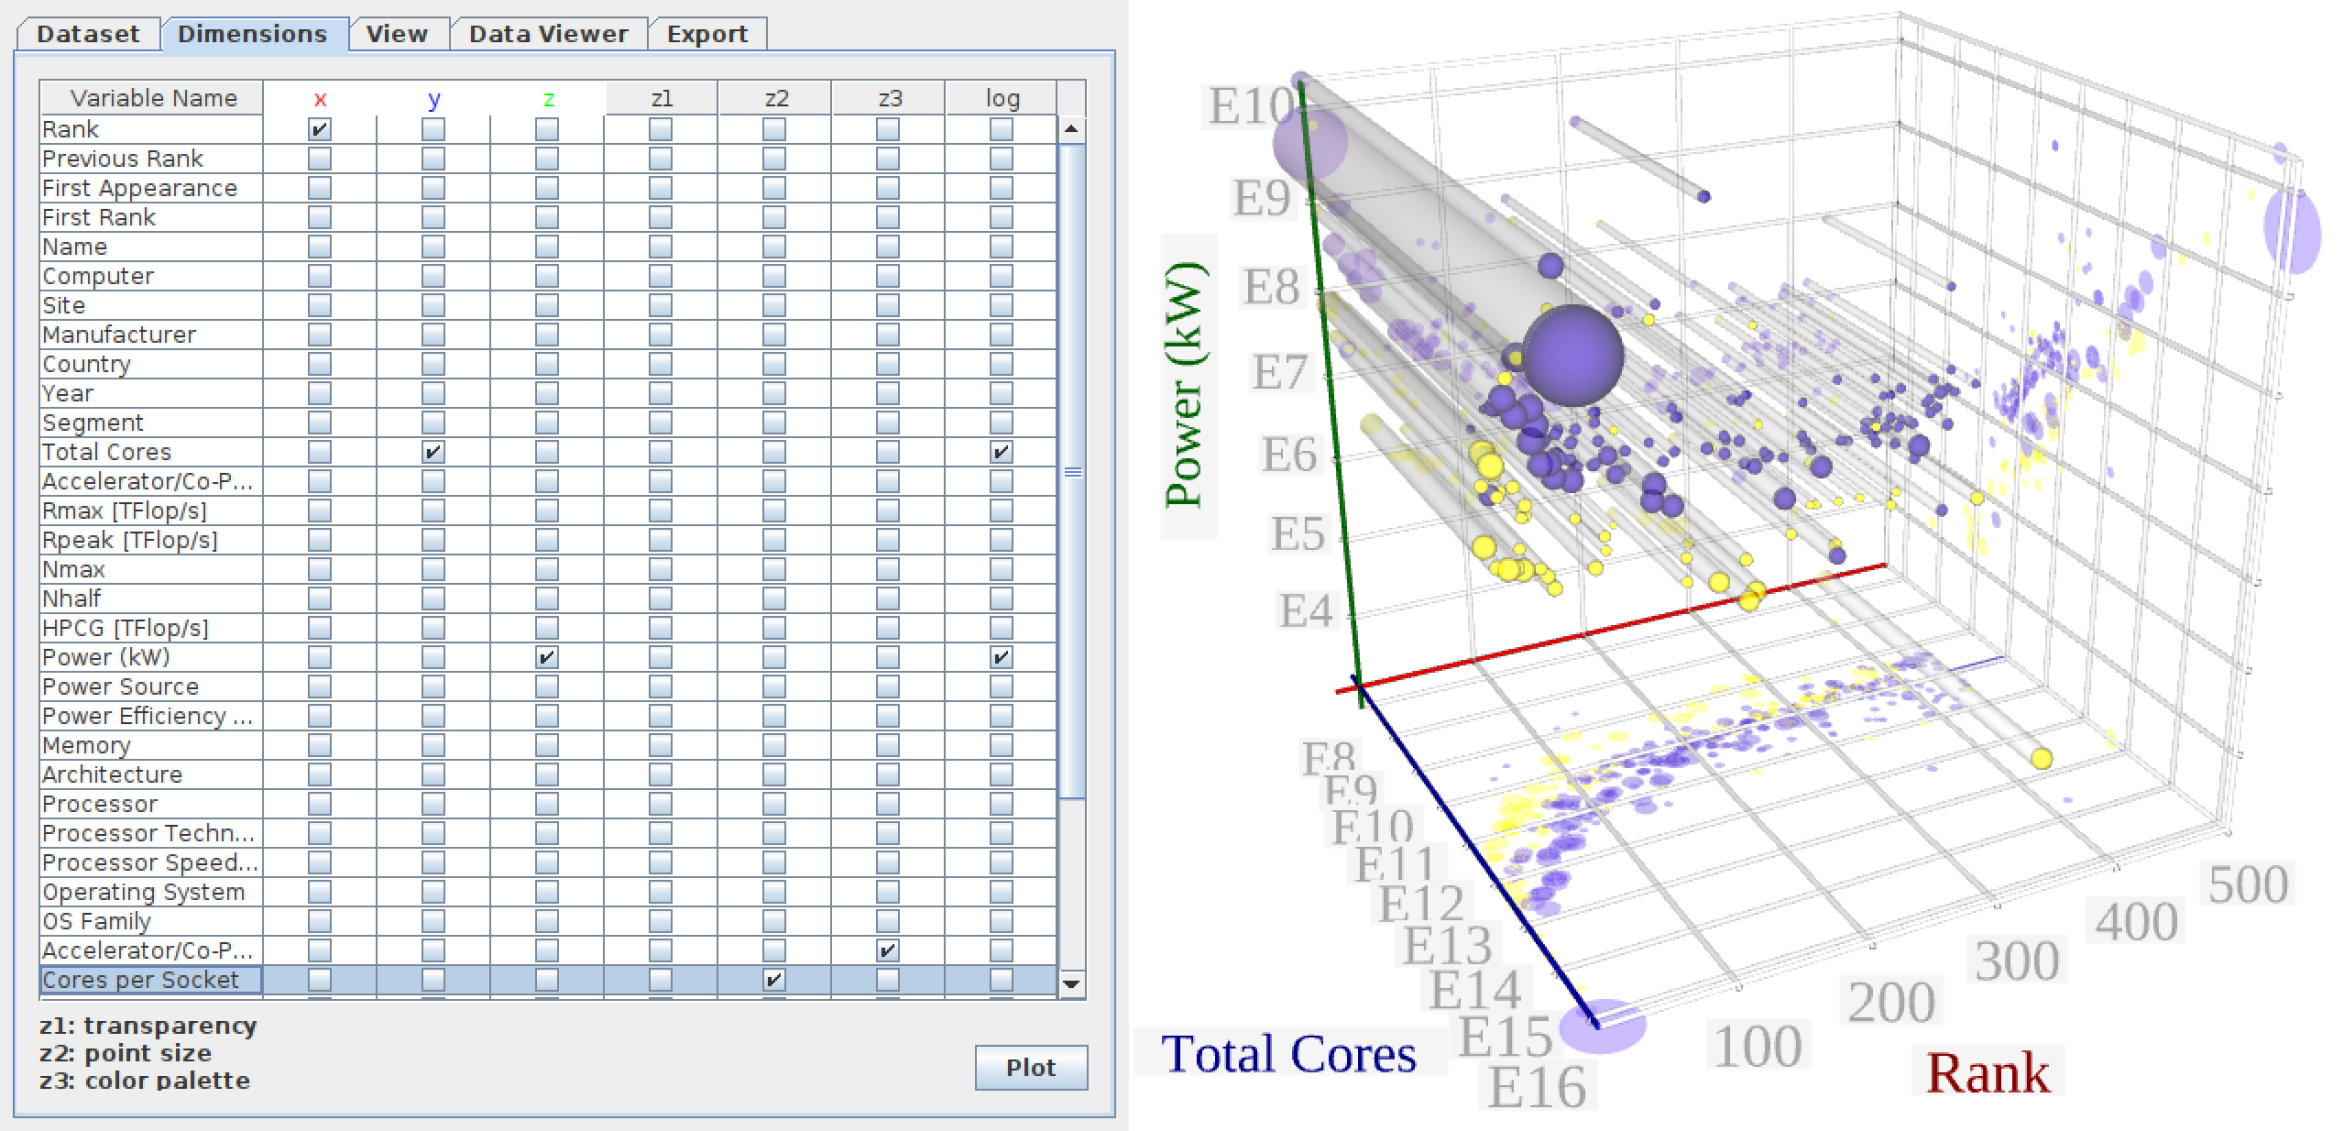Image resolution: width=2344 pixels, height=1131 pixels.
Task: Open the Data Viewer tab
Action: pyautogui.click(x=548, y=34)
